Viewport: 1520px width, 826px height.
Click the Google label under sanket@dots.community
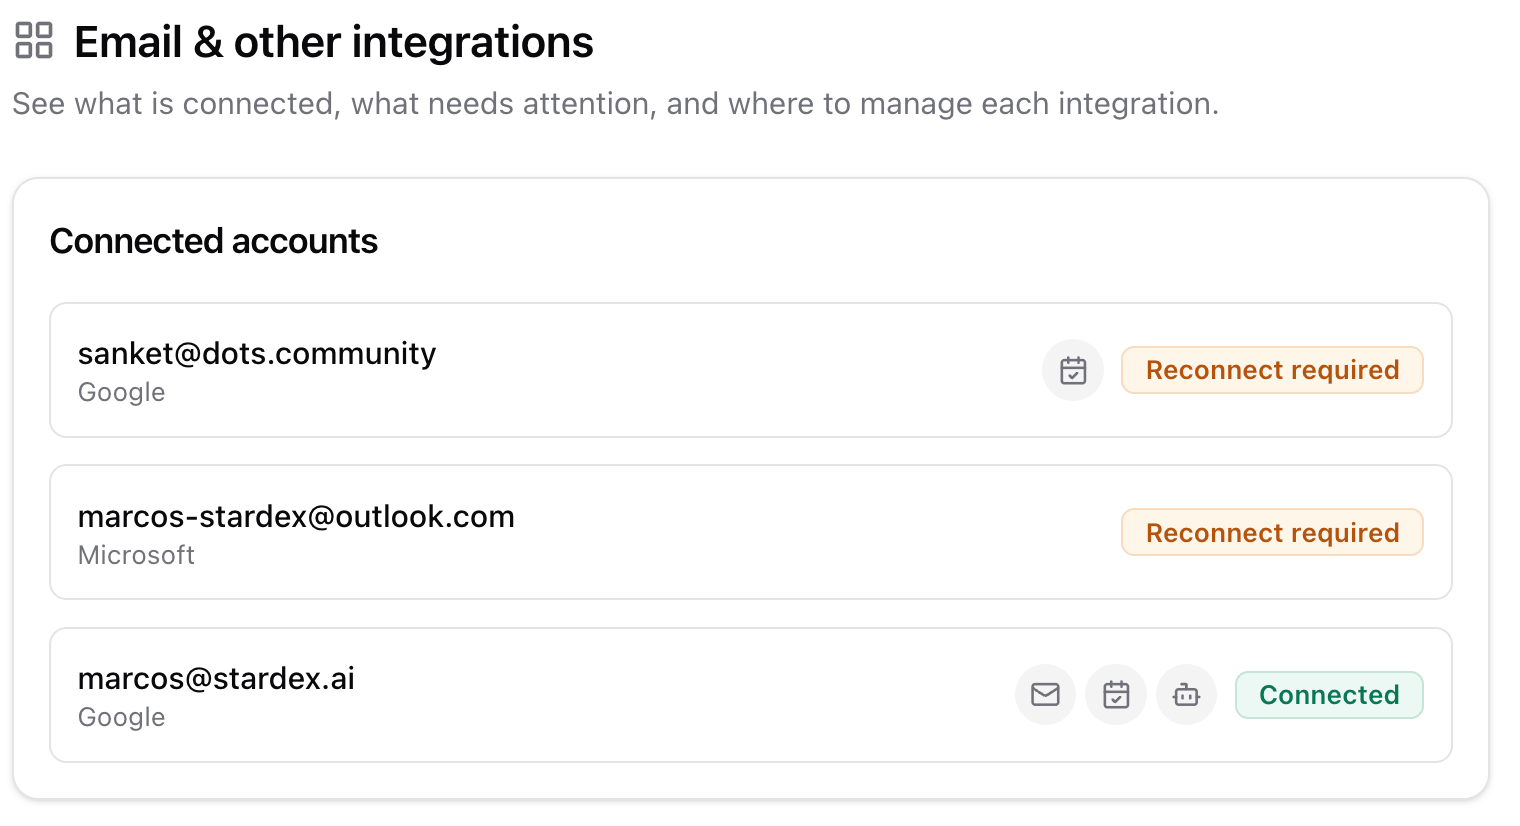click(x=121, y=393)
